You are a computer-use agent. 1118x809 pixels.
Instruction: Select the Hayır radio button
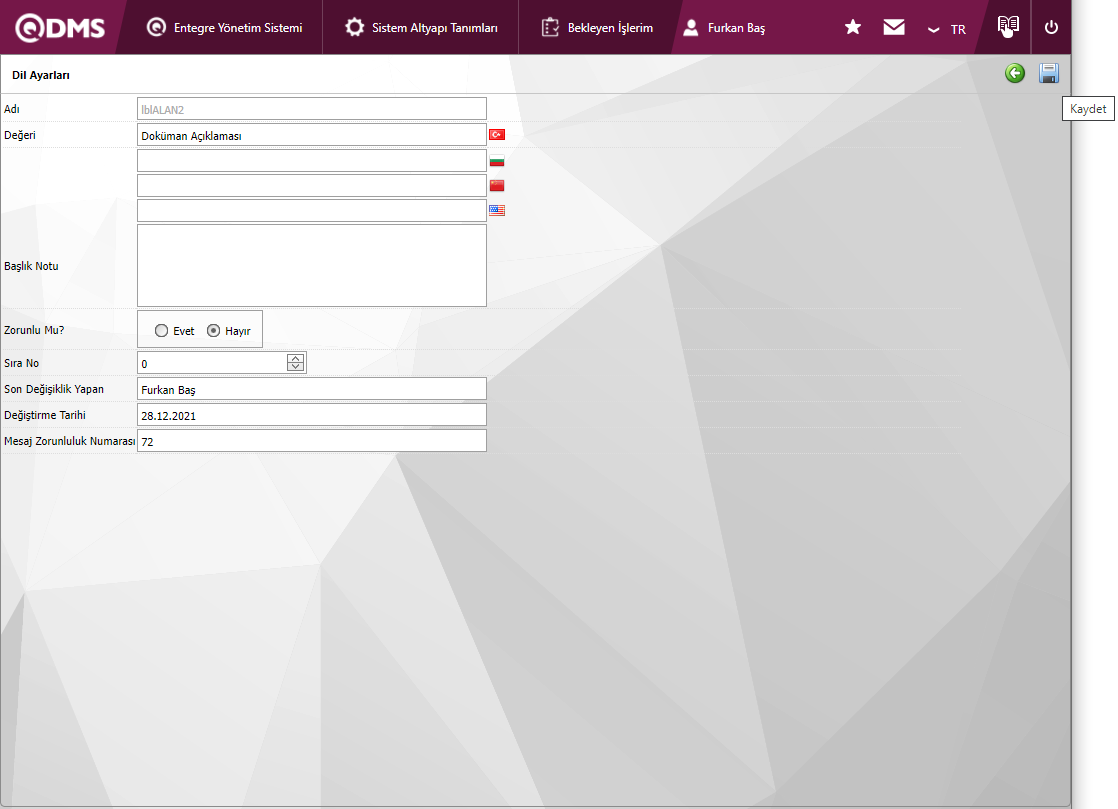213,331
